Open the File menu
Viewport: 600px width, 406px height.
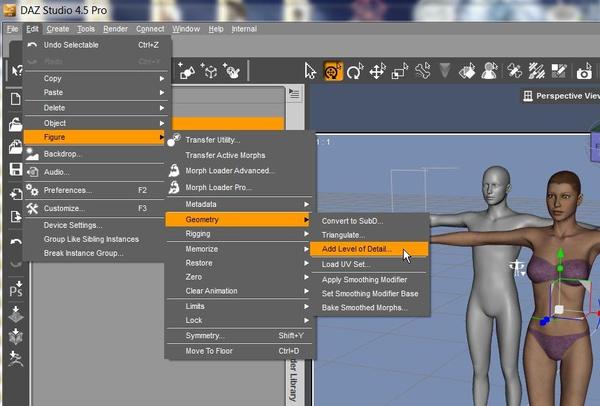pos(12,29)
